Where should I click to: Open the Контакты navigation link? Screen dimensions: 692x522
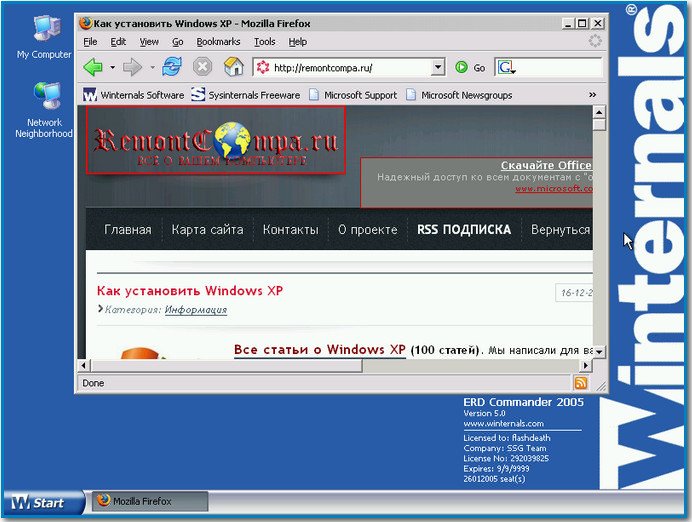click(290, 229)
